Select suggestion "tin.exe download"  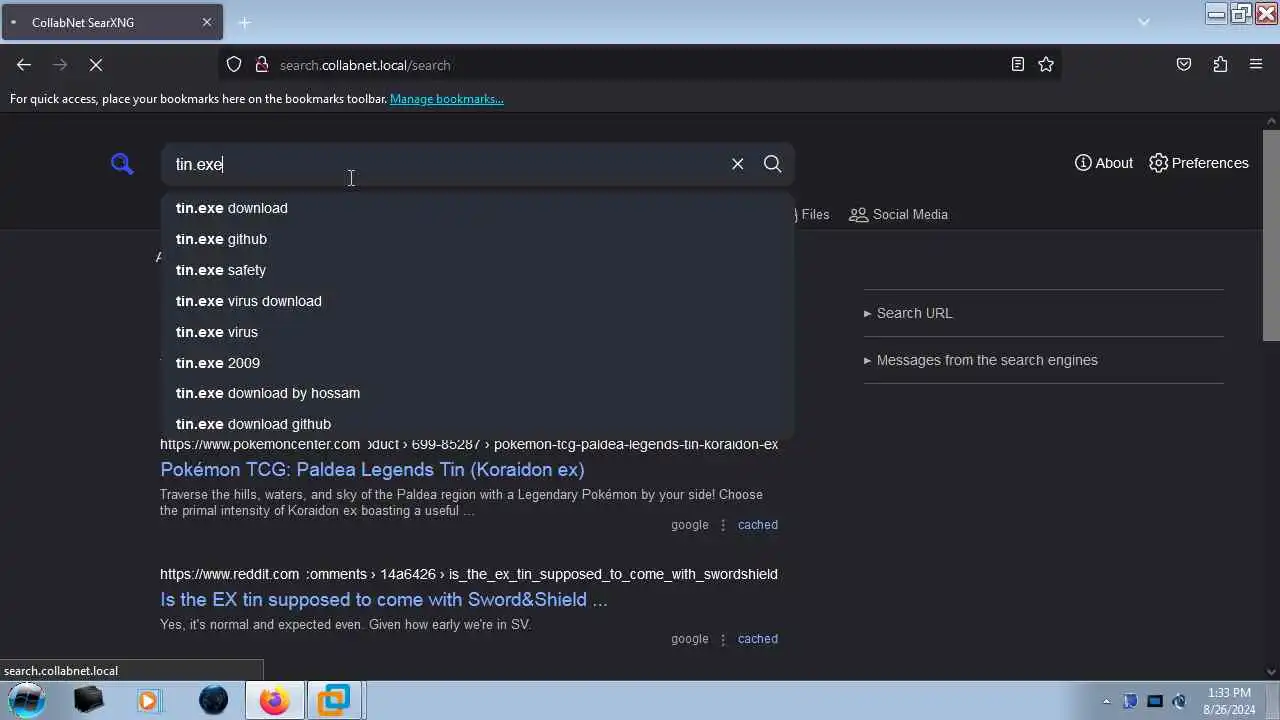tap(478, 208)
